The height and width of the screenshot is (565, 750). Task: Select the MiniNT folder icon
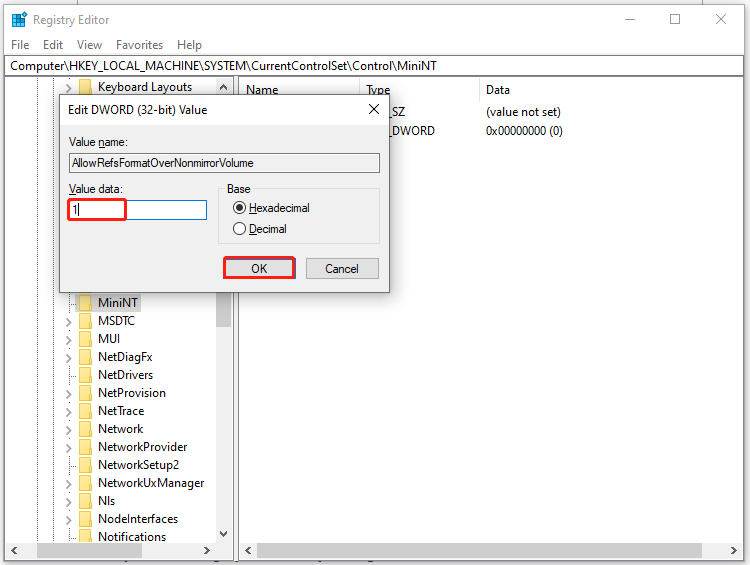[86, 302]
